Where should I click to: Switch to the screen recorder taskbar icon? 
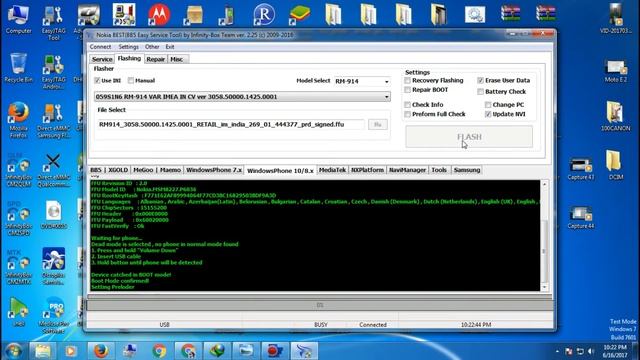[x=275, y=351]
